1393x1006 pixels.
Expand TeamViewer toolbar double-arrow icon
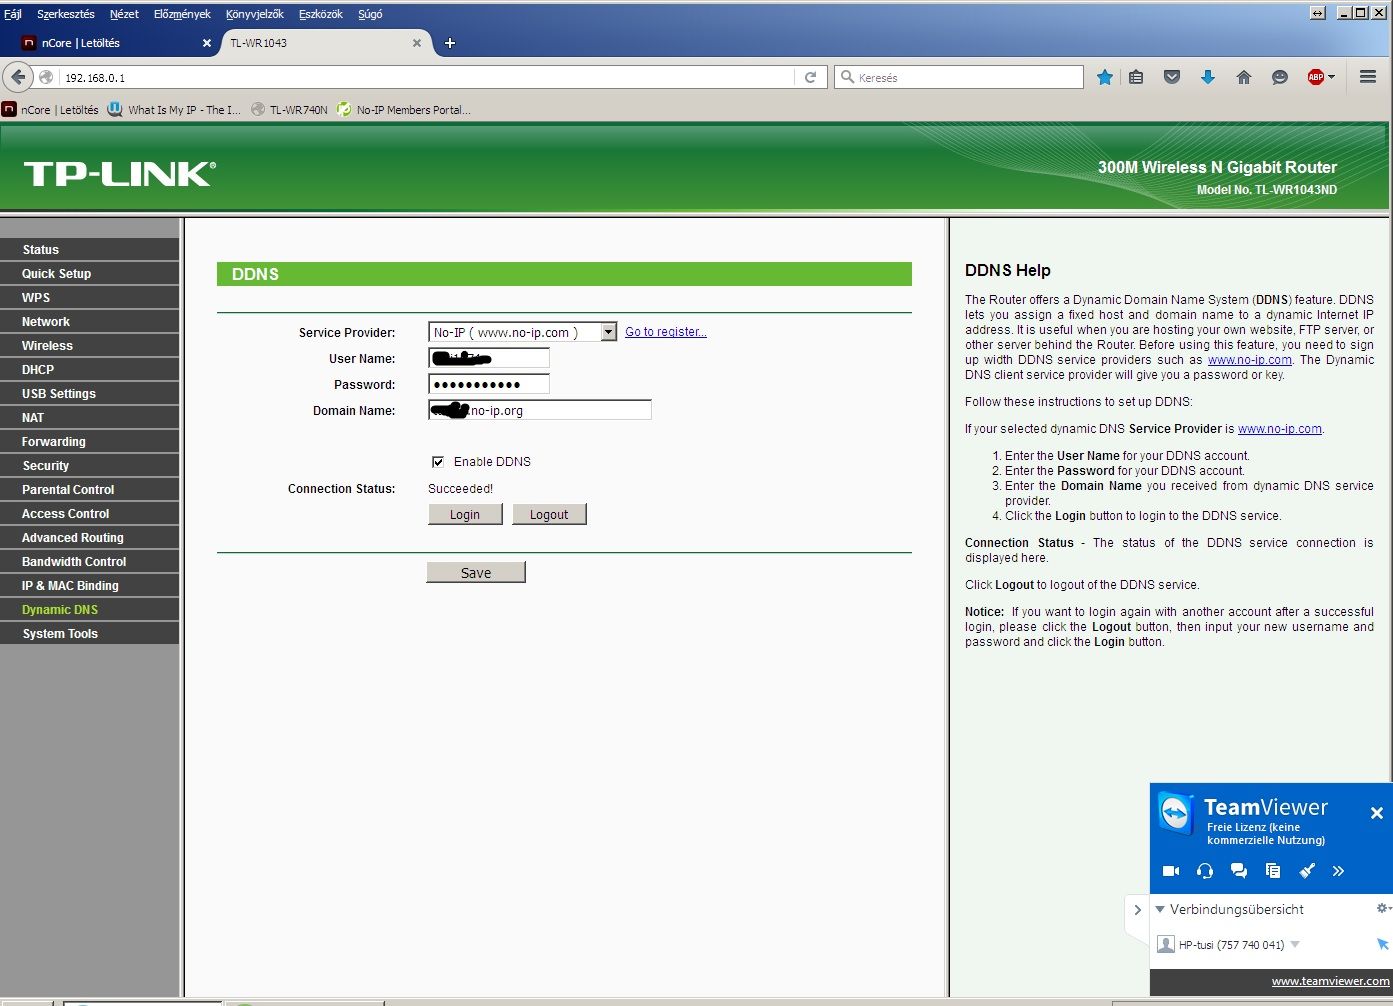[x=1339, y=871]
